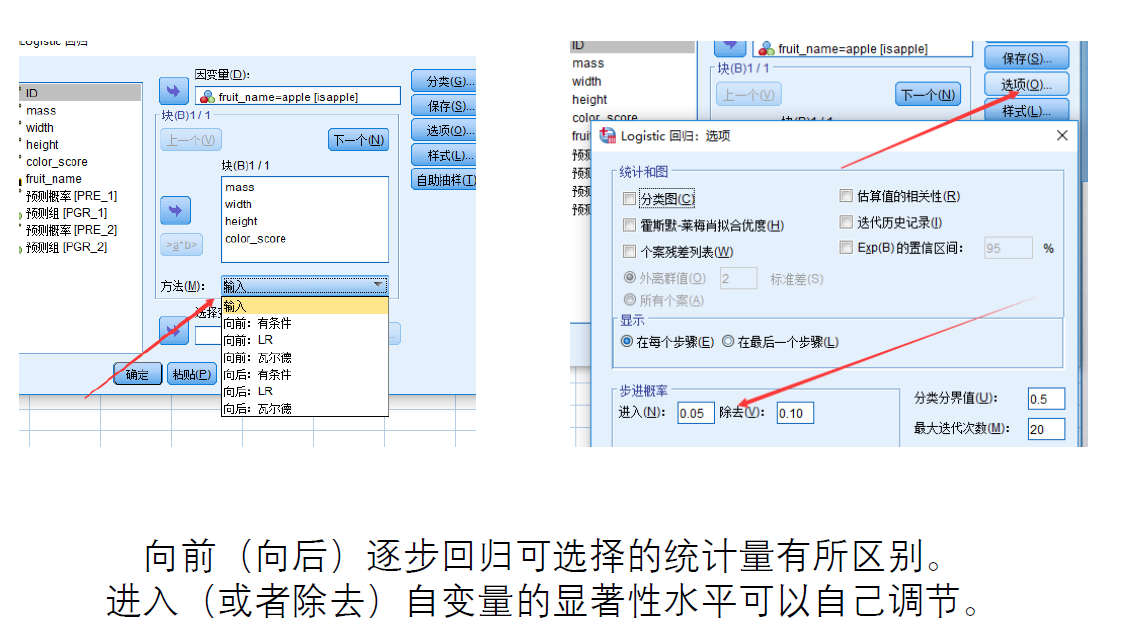
Task: Select 预测组 [PGR_1] variable
Action: point(66,213)
